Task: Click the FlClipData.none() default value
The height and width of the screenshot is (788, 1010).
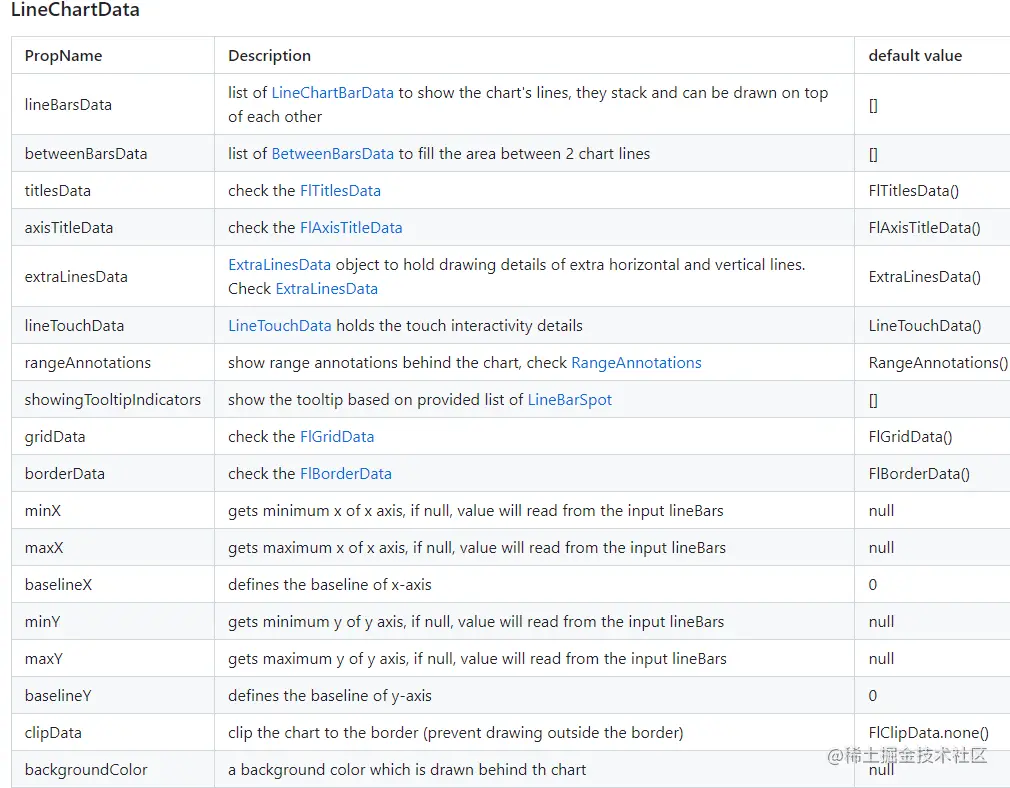Action: [928, 733]
